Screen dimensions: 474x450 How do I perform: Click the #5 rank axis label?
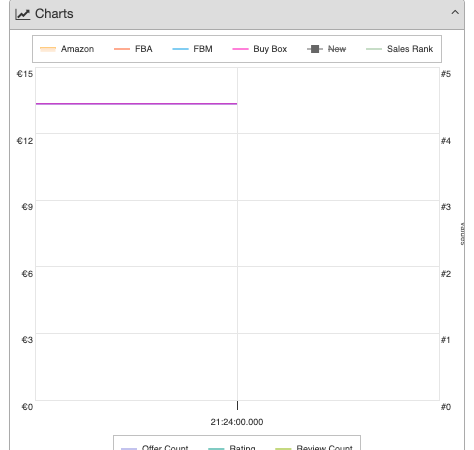446,74
